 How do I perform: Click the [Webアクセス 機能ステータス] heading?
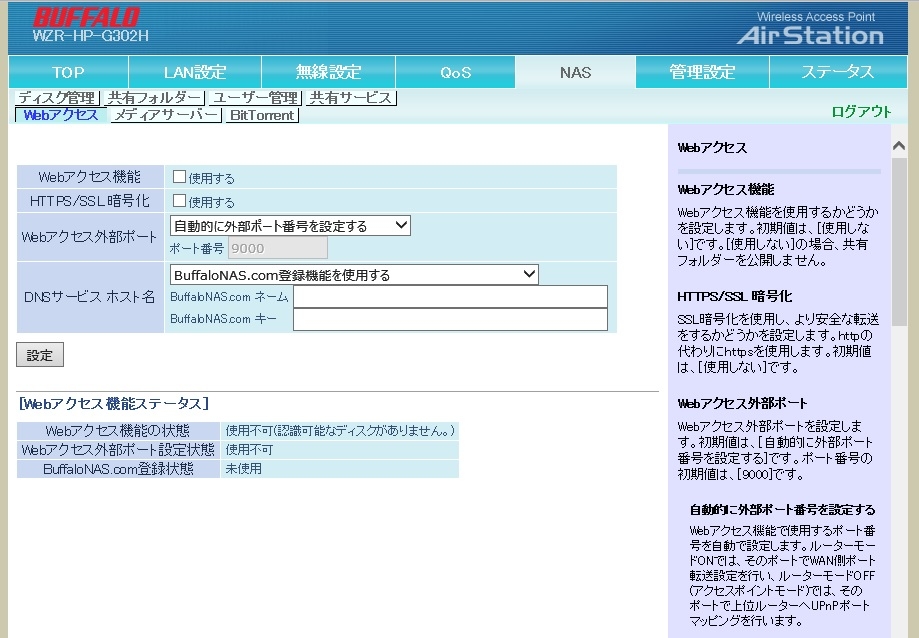[x=114, y=404]
